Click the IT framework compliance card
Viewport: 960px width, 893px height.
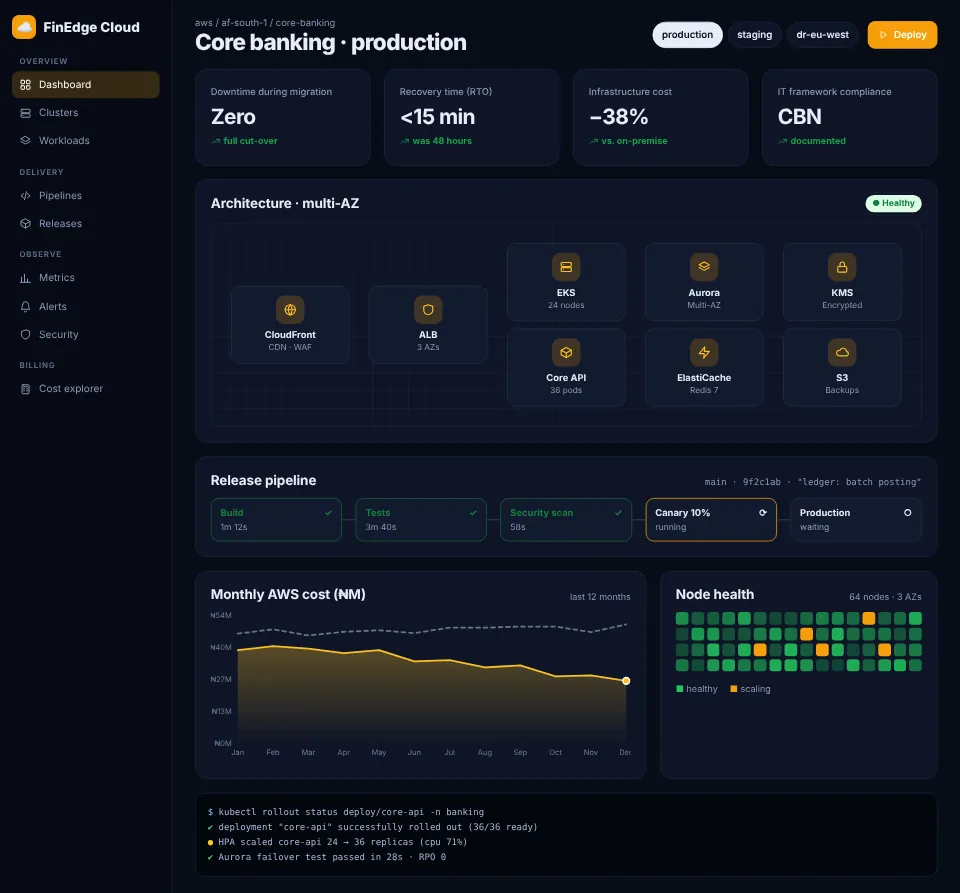tap(849, 118)
